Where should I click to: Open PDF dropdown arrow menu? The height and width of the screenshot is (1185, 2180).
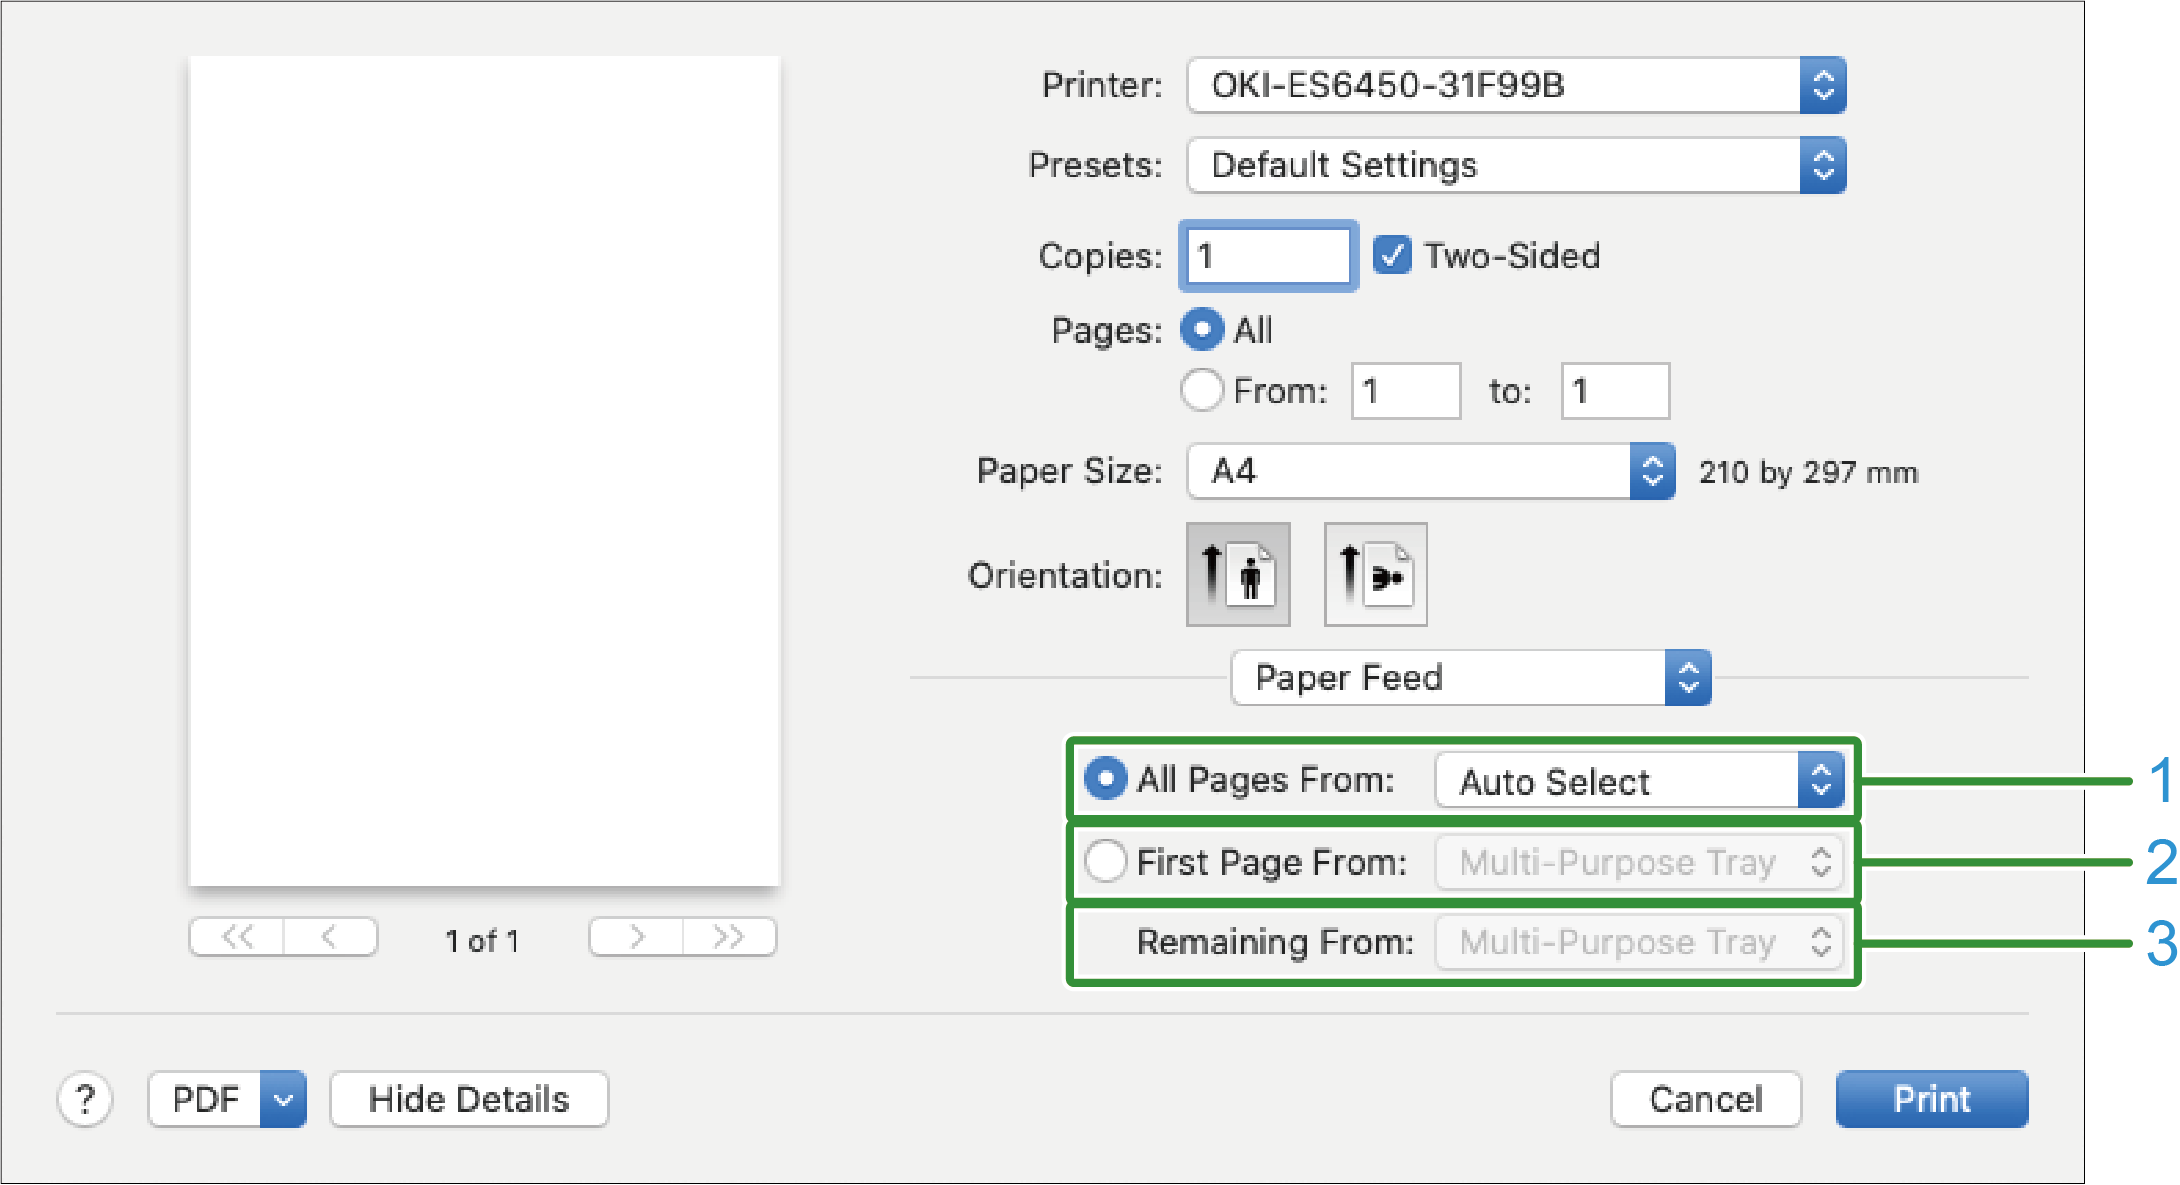[x=283, y=1100]
